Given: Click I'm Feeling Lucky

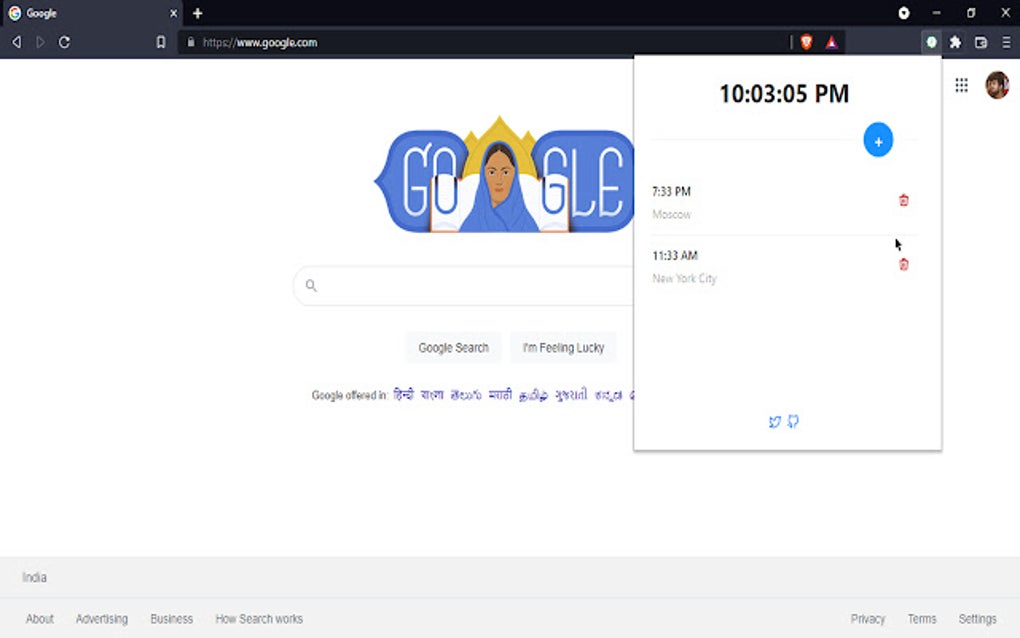Looking at the screenshot, I should click(x=563, y=347).
